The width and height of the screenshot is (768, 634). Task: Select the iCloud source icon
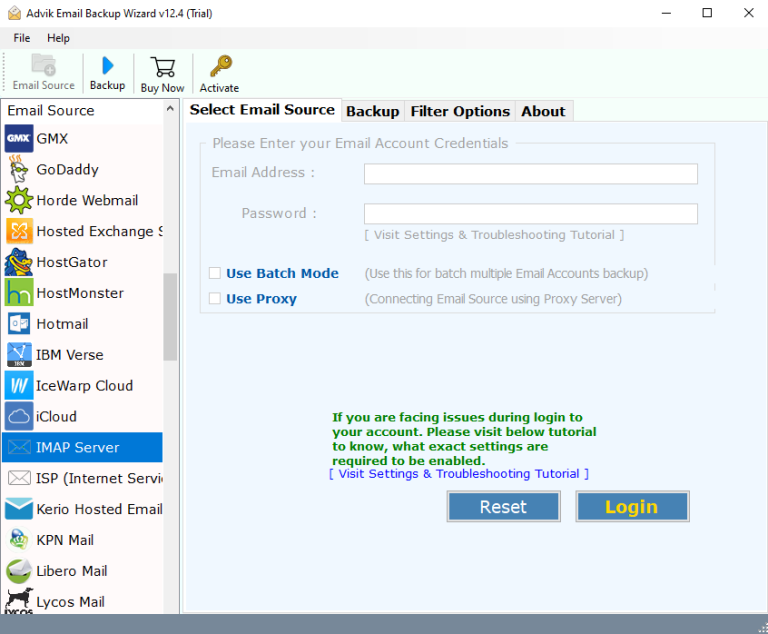19,417
